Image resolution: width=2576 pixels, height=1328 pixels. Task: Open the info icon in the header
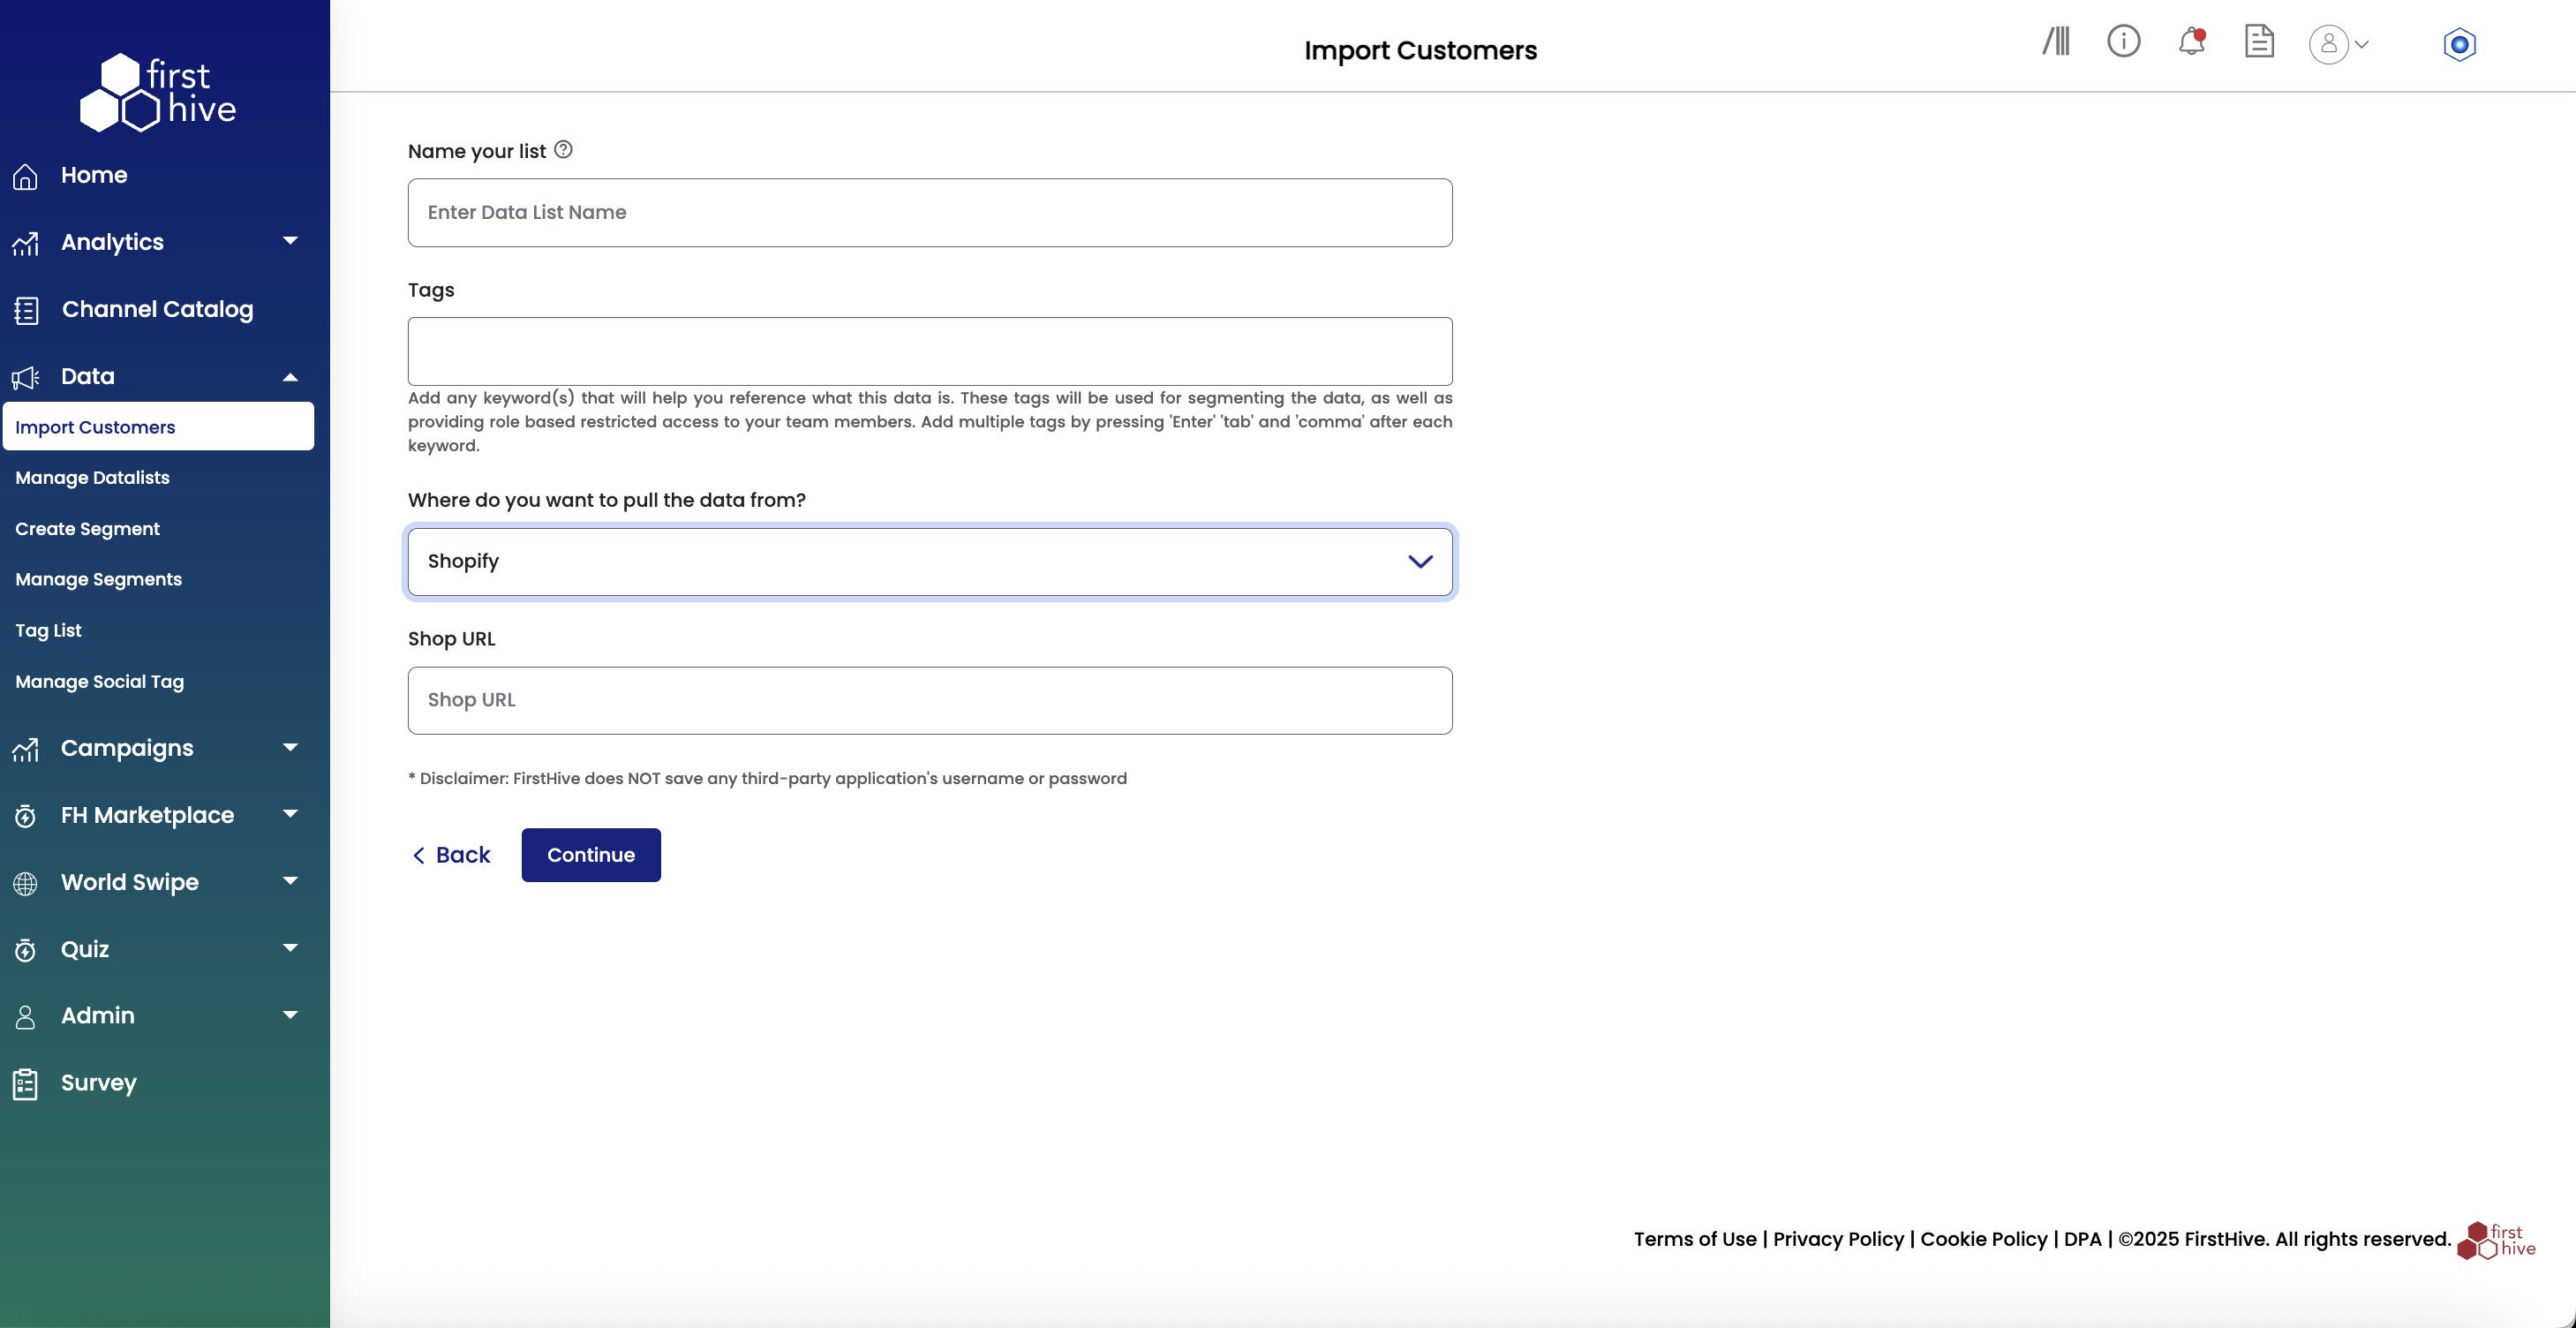pyautogui.click(x=2123, y=41)
